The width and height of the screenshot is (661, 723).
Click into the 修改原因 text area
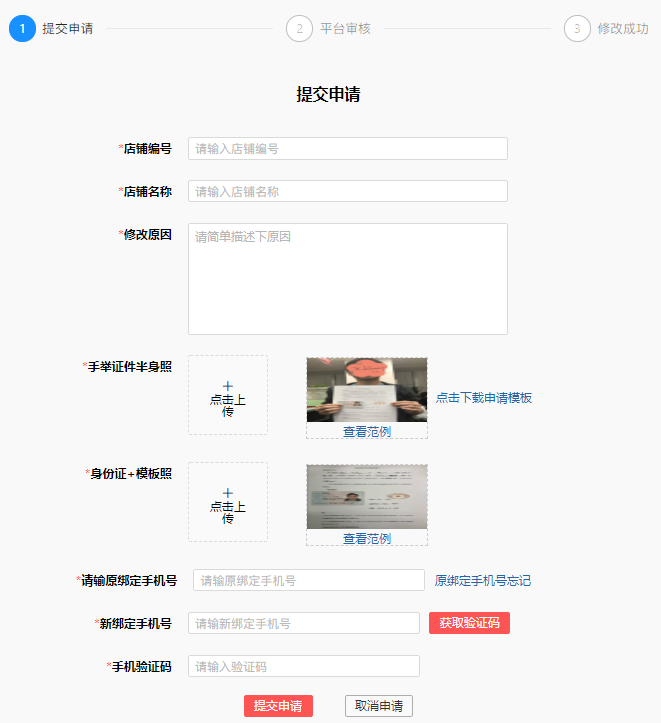pyautogui.click(x=348, y=279)
